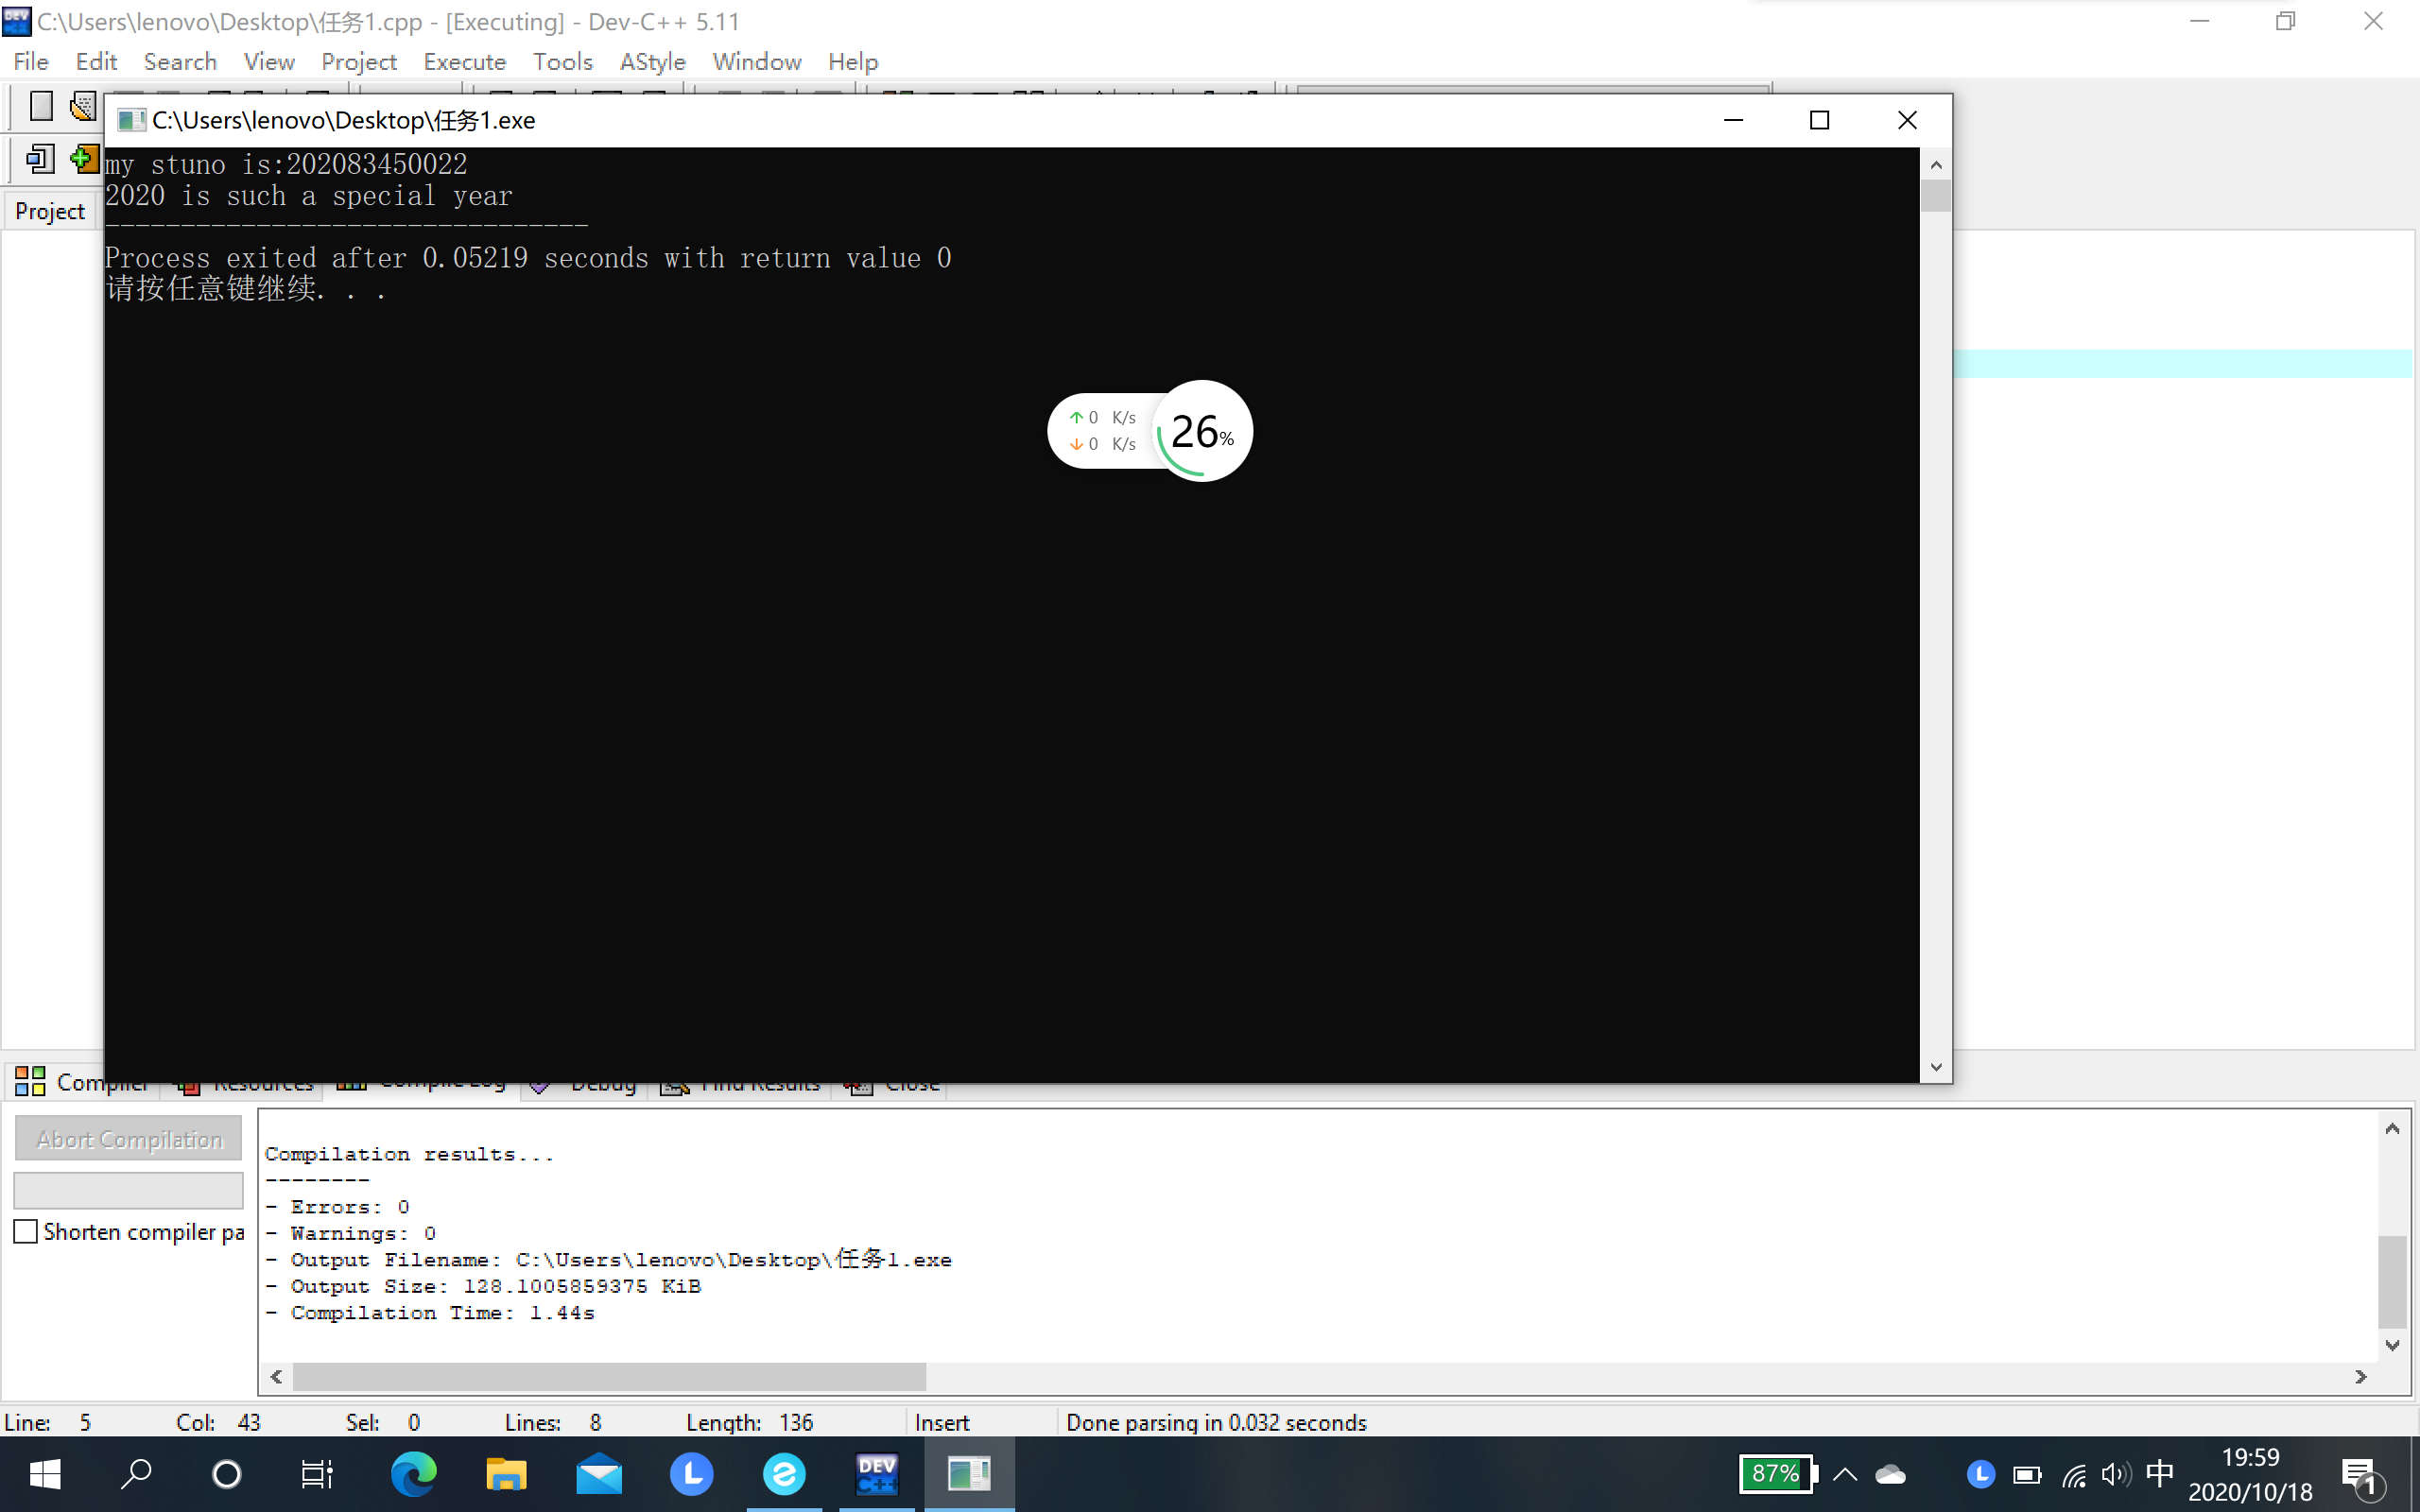This screenshot has height=1512, width=2420.
Task: Expand hidden system tray icons
Action: [x=1845, y=1474]
